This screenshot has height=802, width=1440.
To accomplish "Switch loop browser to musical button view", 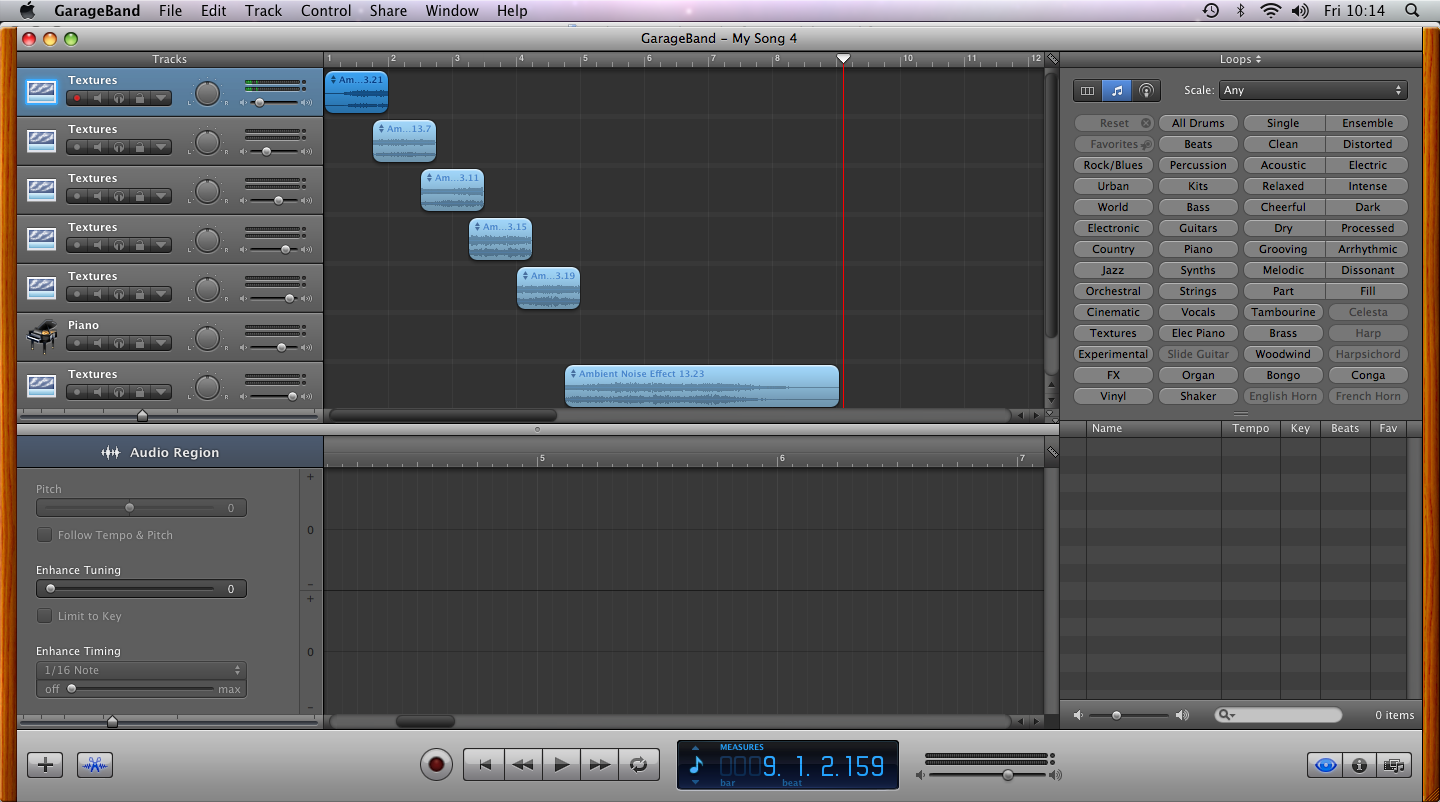I will (1117, 90).
